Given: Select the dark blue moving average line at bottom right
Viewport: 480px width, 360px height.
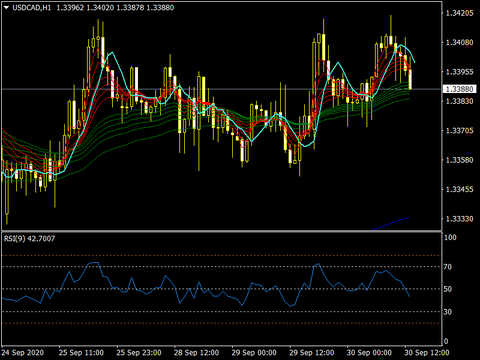Looking at the screenshot, I should (390, 224).
